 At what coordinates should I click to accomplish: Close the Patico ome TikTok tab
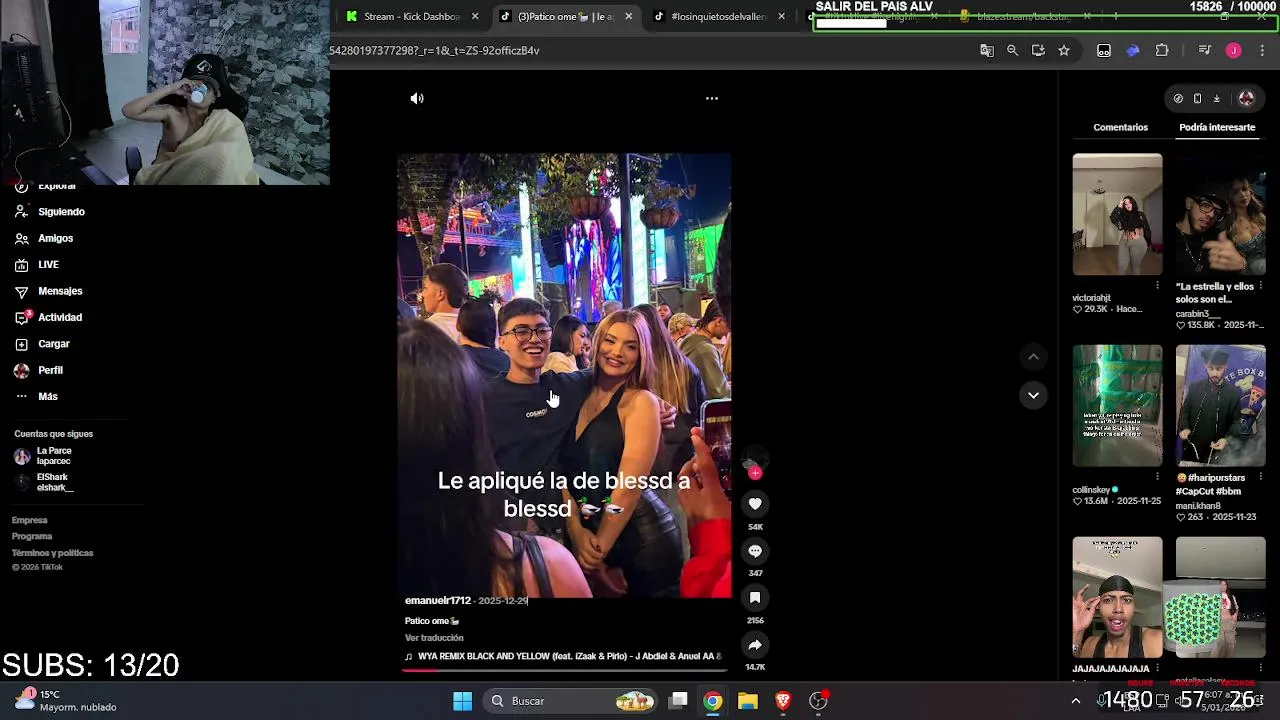(x=628, y=16)
